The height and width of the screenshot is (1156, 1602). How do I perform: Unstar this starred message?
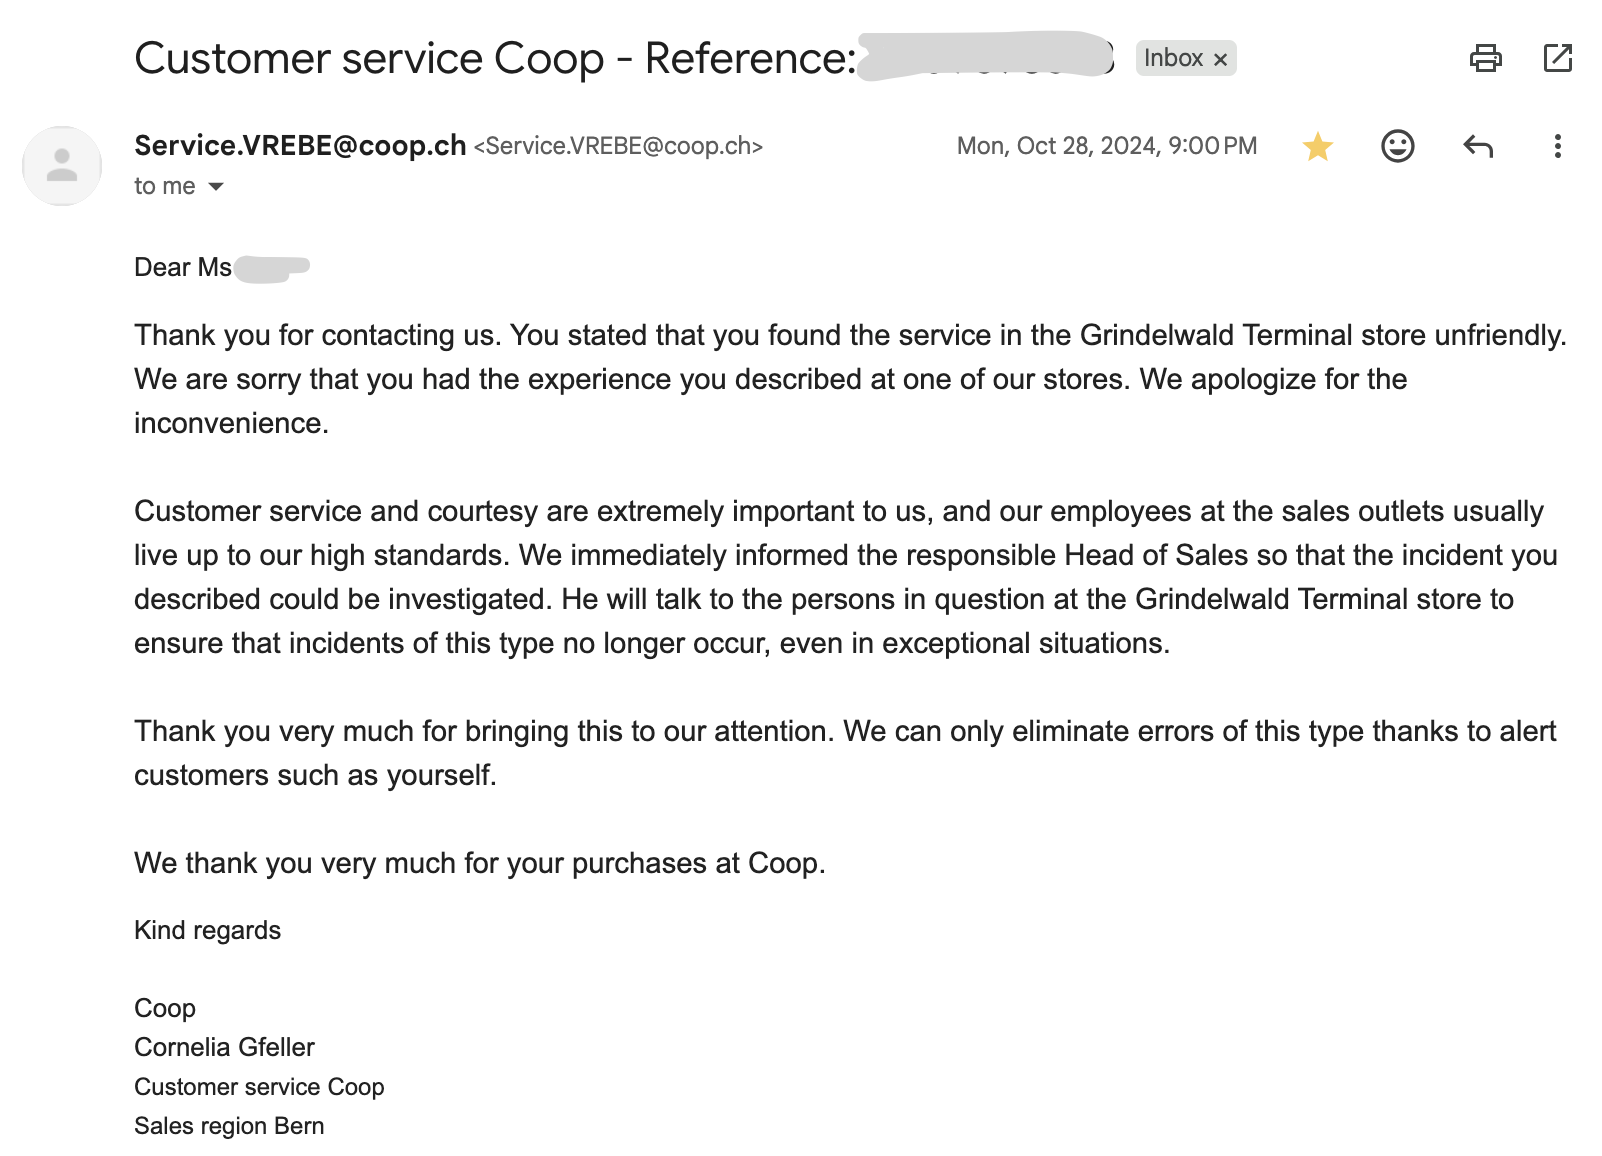(x=1318, y=147)
